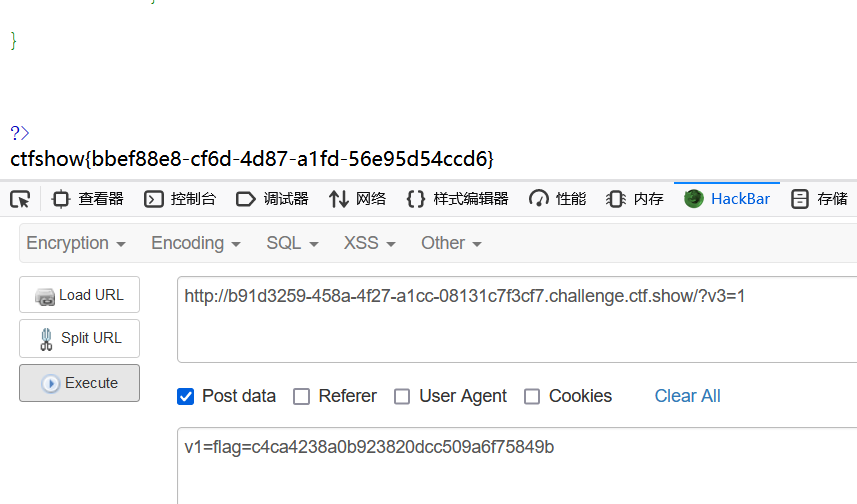Screen dimensions: 857x504
Task: Click the HackBar green icon
Action: click(x=694, y=198)
